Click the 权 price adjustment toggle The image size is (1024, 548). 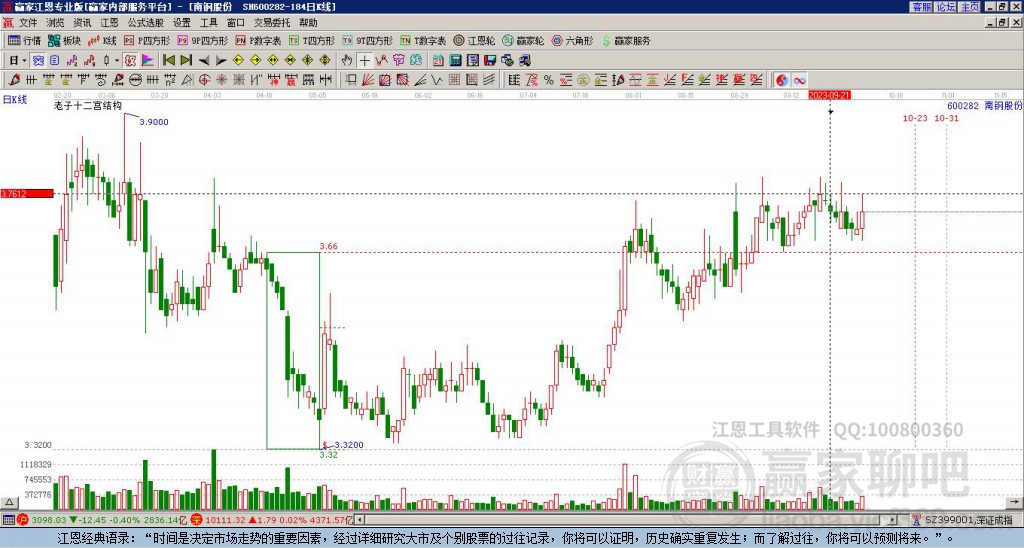click(x=130, y=61)
